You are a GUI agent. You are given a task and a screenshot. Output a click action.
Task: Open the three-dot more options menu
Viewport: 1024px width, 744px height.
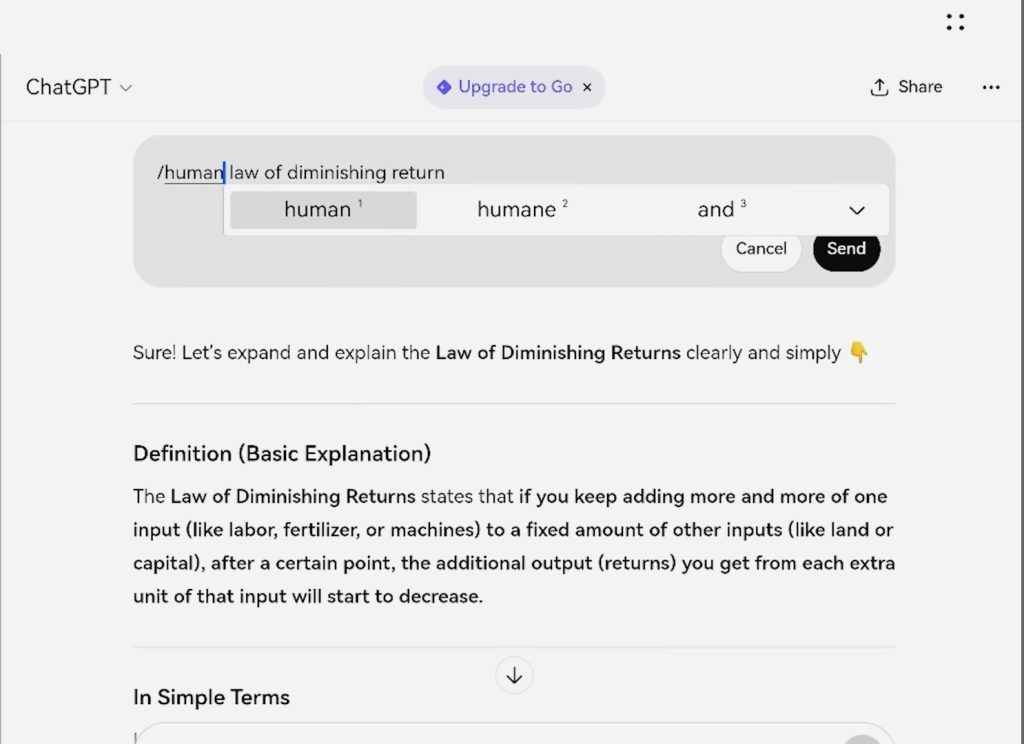990,87
